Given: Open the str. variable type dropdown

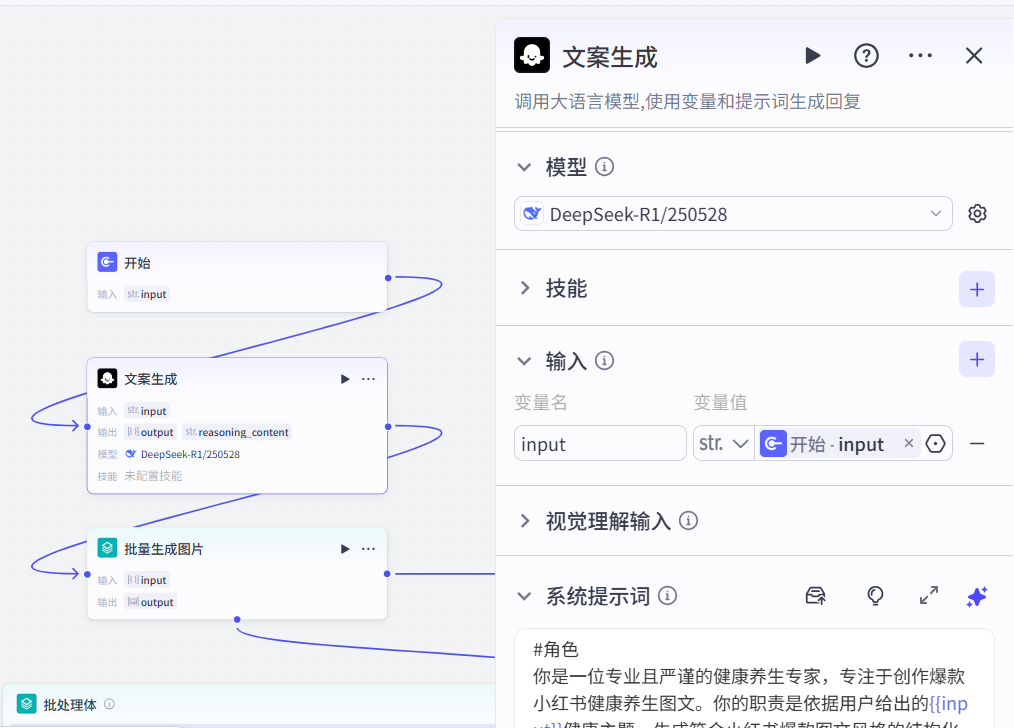Looking at the screenshot, I should tap(724, 444).
